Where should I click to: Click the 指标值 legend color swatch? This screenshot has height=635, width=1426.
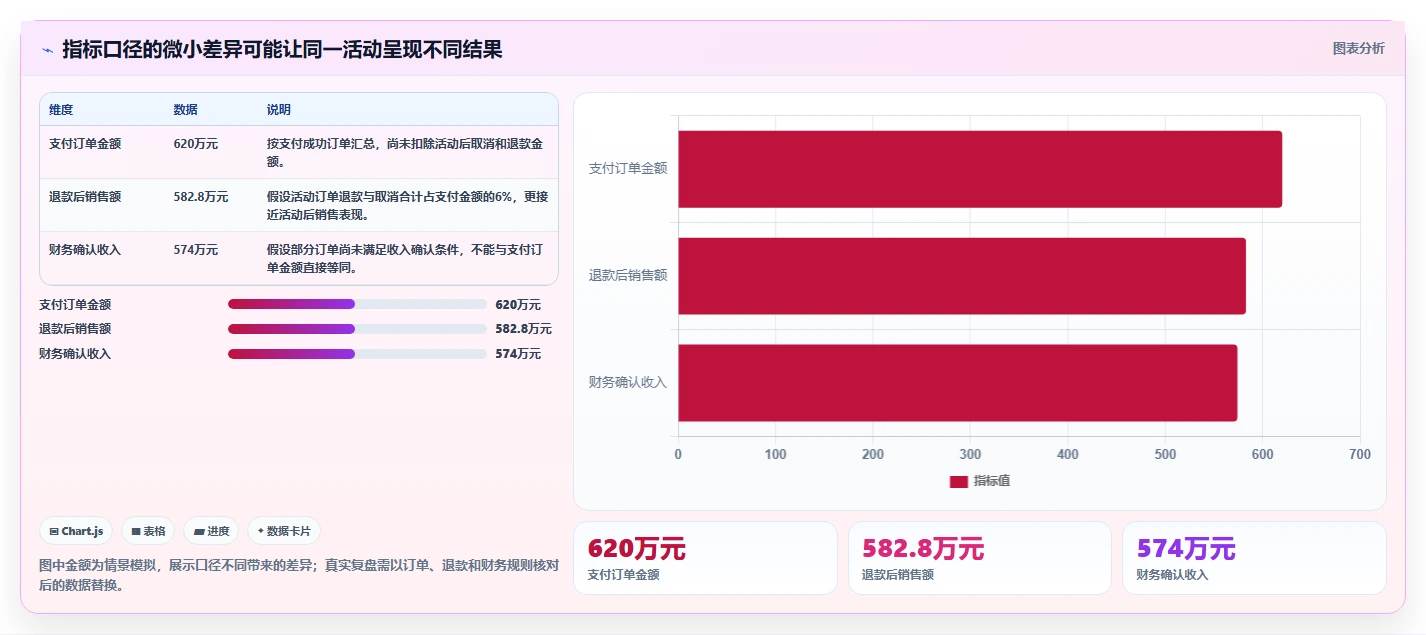959,482
